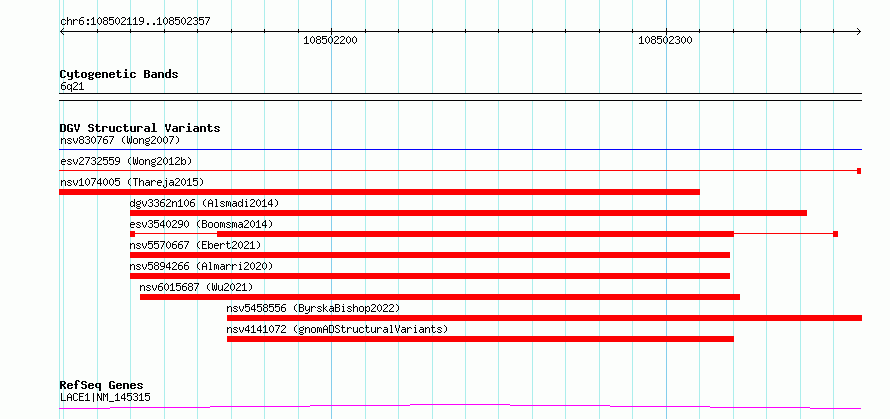The height and width of the screenshot is (419, 890).
Task: Open variant esv2732559 (Wong2012b) label
Action: tap(126, 161)
